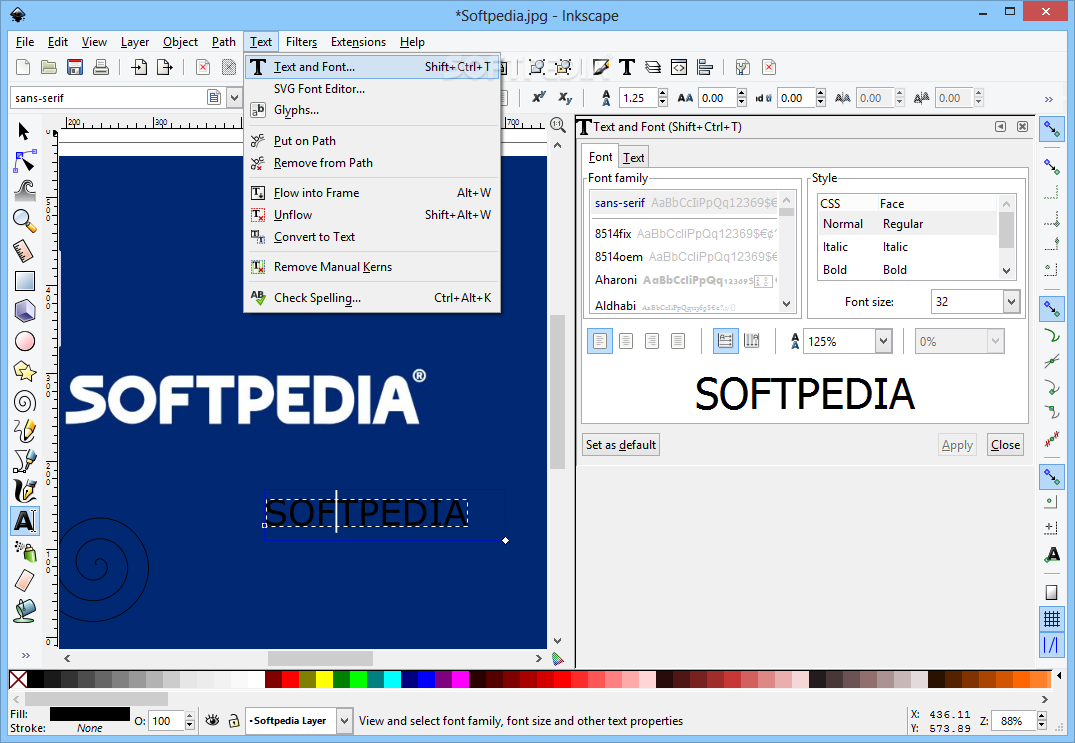1075x743 pixels.
Task: Select the Rectangle tool
Action: 24,281
